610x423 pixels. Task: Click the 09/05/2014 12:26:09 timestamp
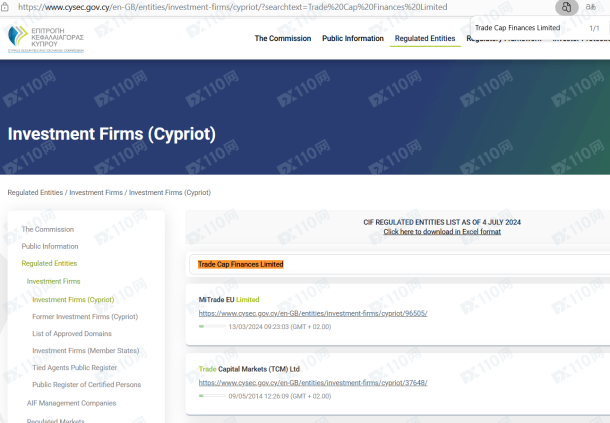coord(280,396)
